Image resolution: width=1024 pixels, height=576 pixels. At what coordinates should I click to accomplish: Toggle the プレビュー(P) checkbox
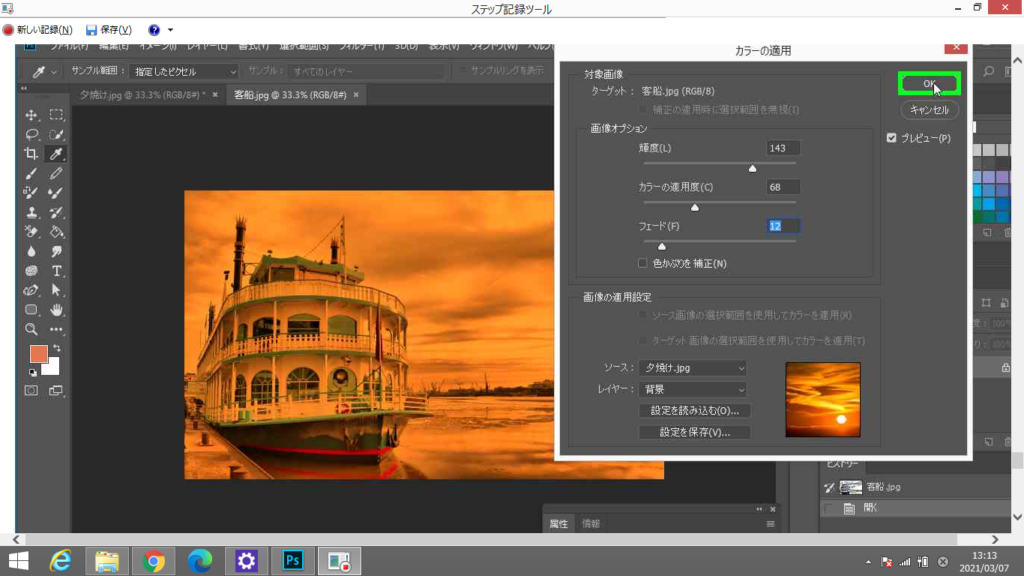(891, 138)
